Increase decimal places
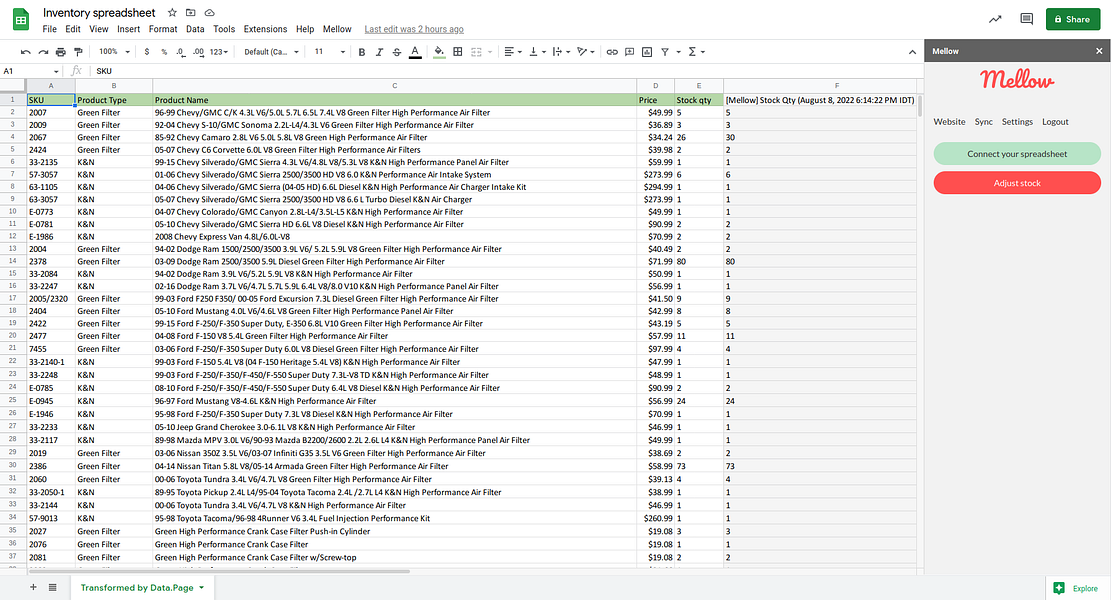 coord(198,52)
